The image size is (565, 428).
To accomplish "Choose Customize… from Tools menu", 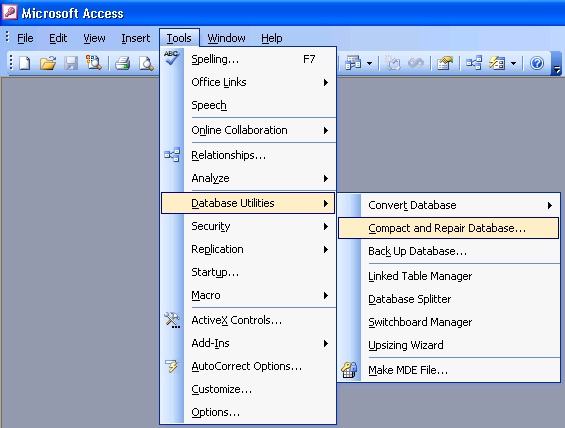I will [248, 389].
